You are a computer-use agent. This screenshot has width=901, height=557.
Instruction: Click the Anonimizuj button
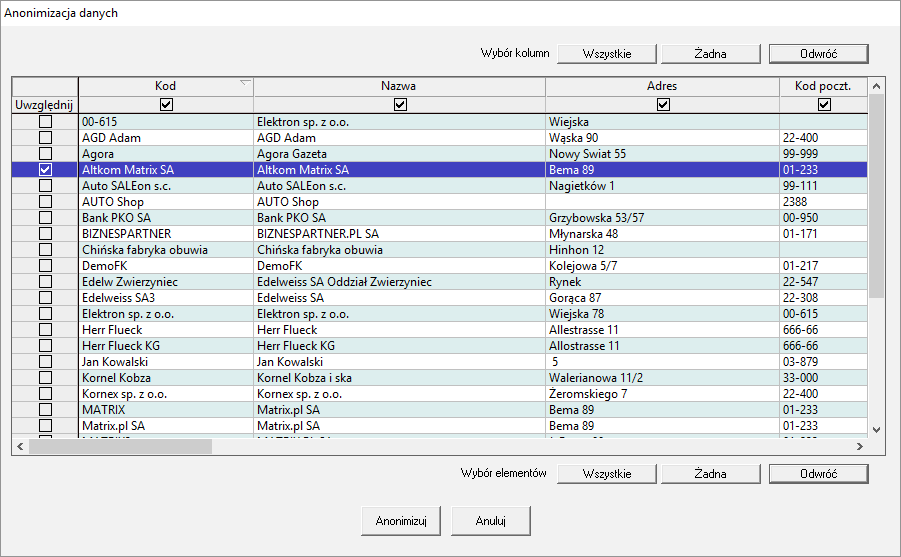tap(401, 521)
